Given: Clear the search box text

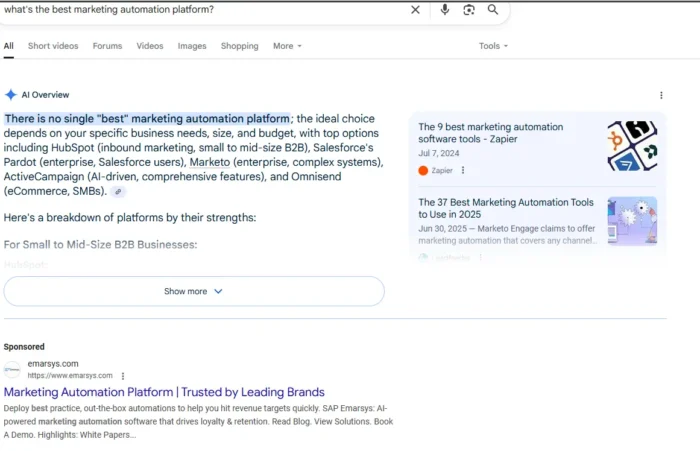Looking at the screenshot, I should pos(416,10).
